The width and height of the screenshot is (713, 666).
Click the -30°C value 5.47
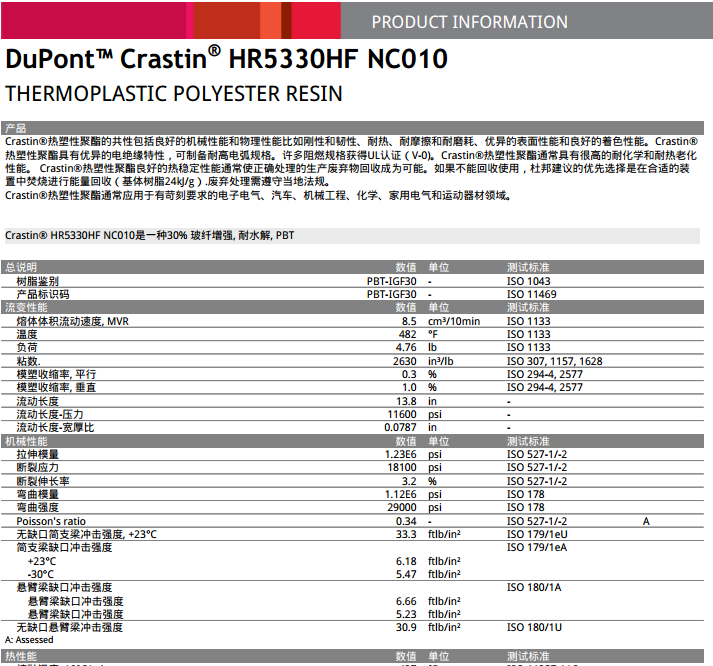407,574
